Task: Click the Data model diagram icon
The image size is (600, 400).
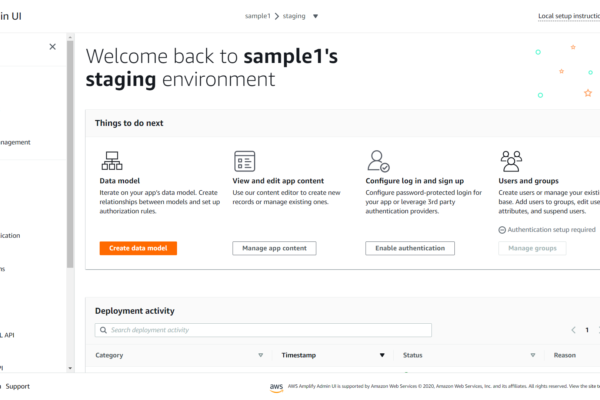Action: pos(111,161)
